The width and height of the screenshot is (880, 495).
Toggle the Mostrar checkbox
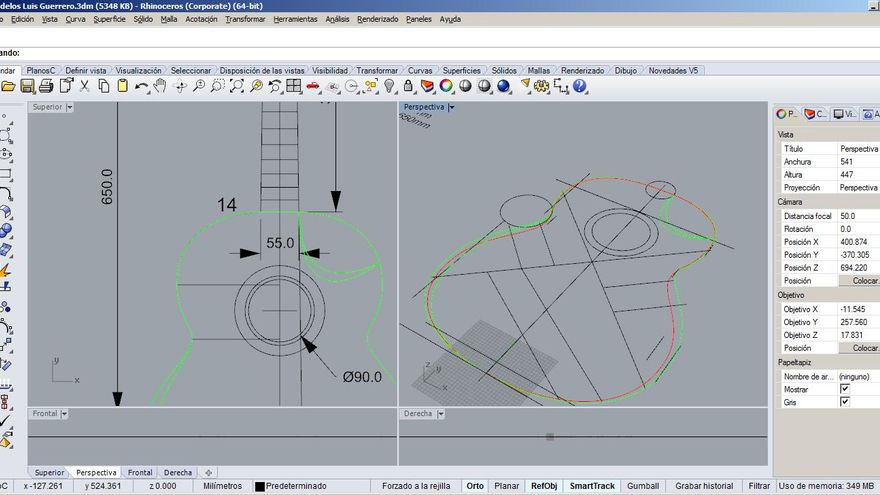click(845, 389)
